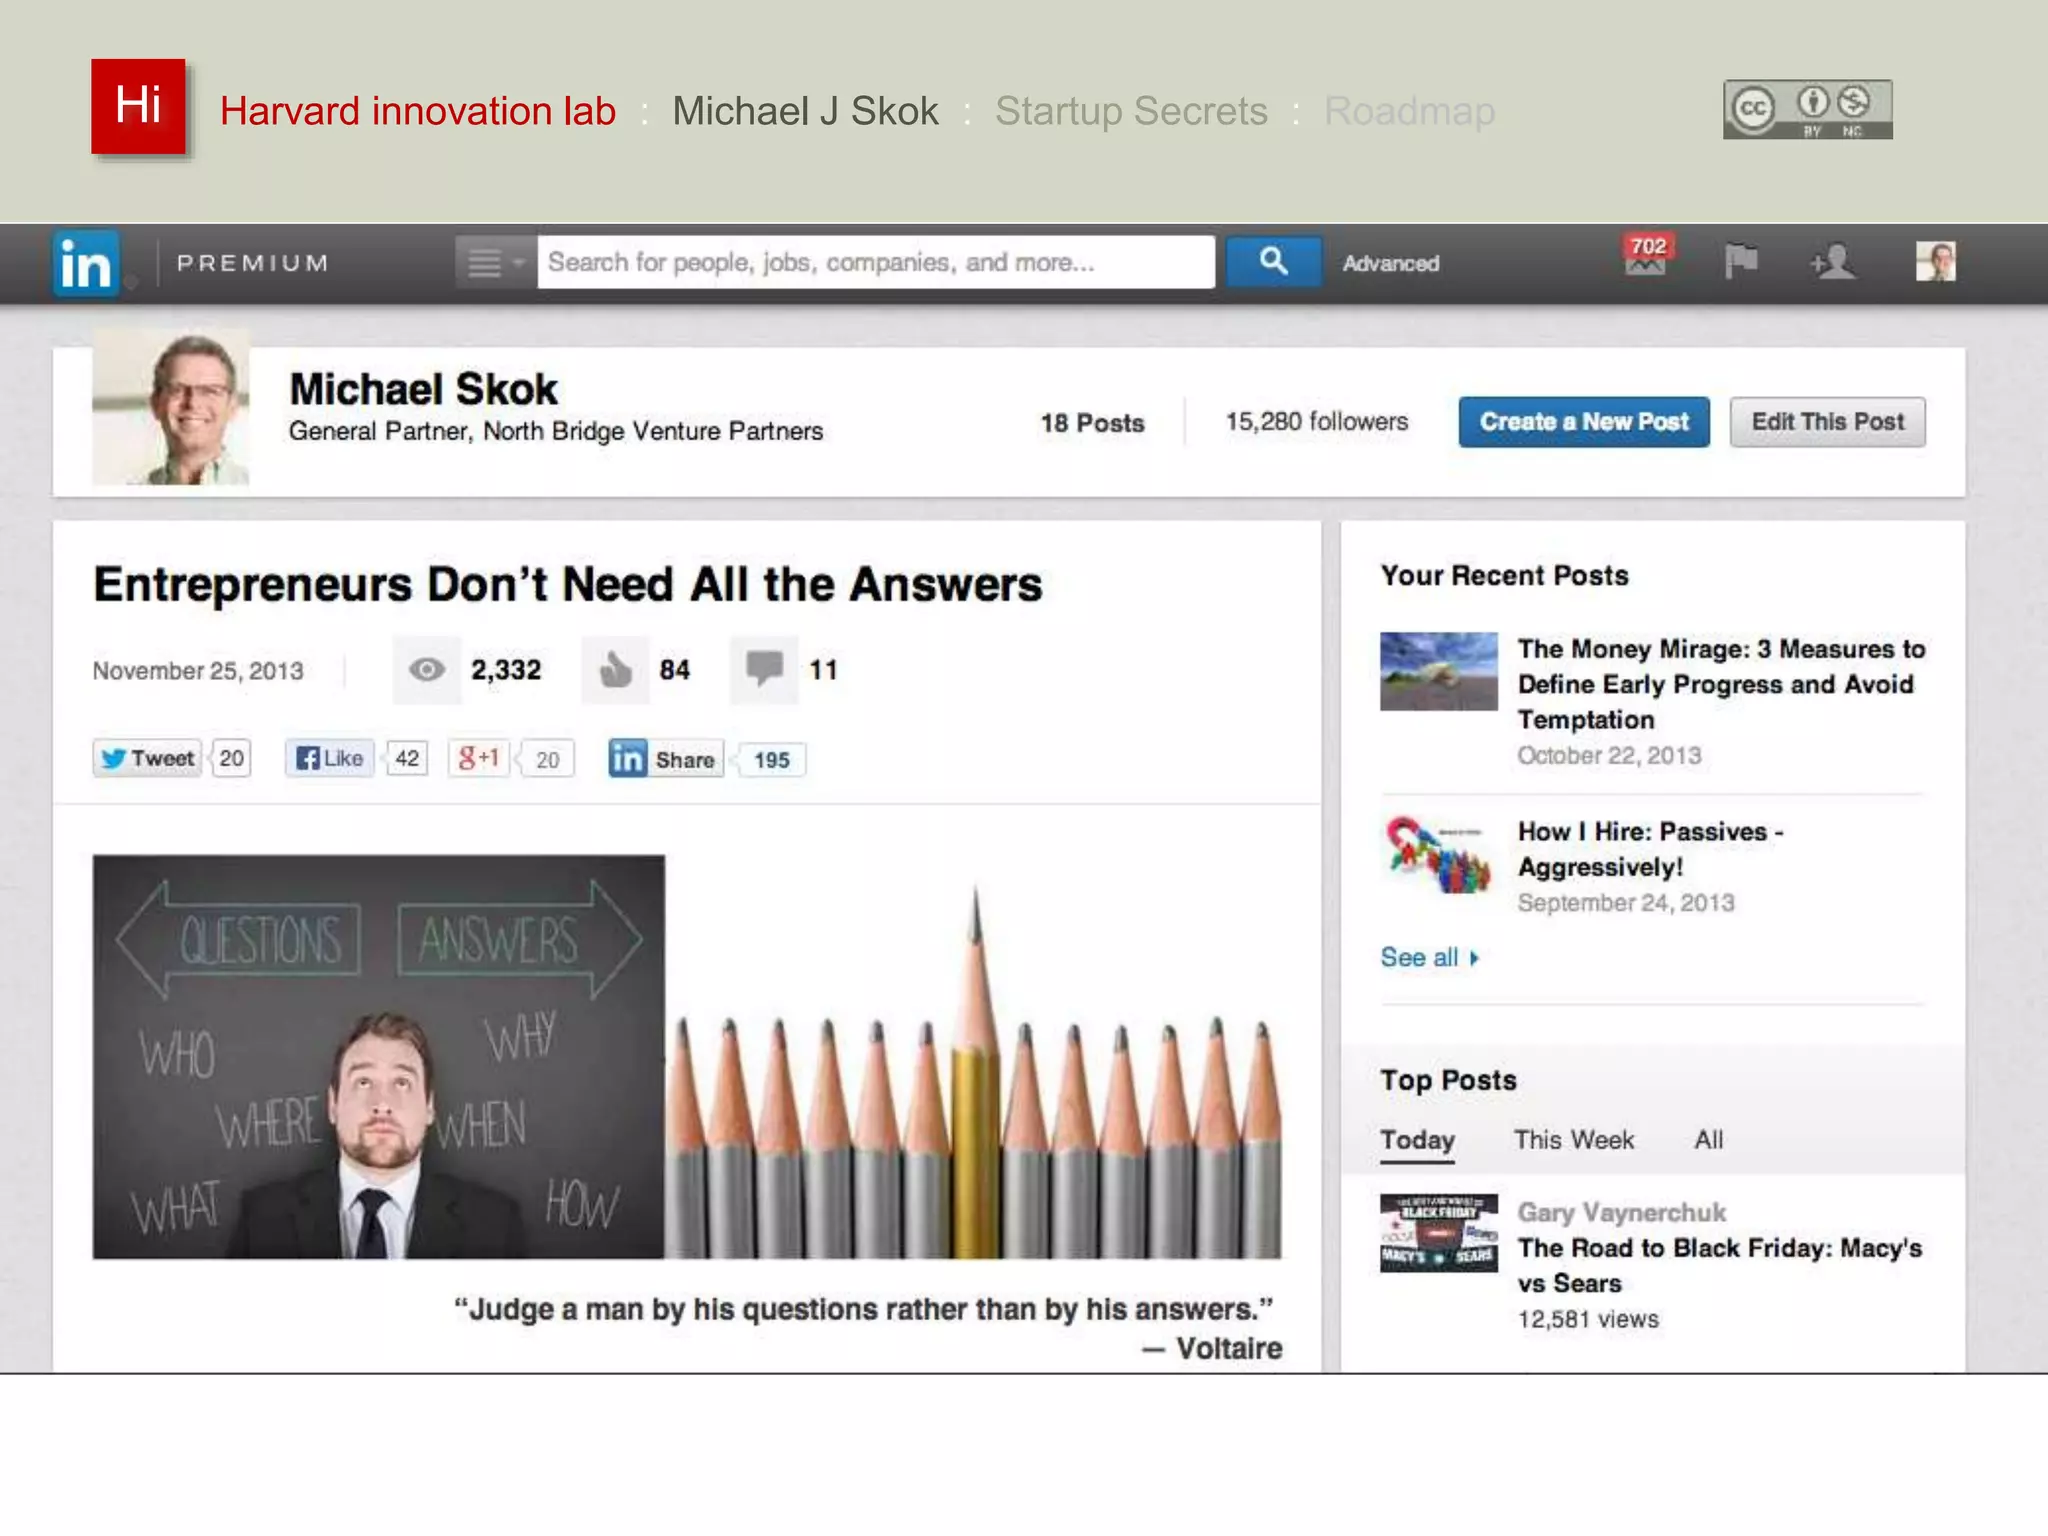
Task: Click the General Partner job subtitle
Action: point(556,431)
